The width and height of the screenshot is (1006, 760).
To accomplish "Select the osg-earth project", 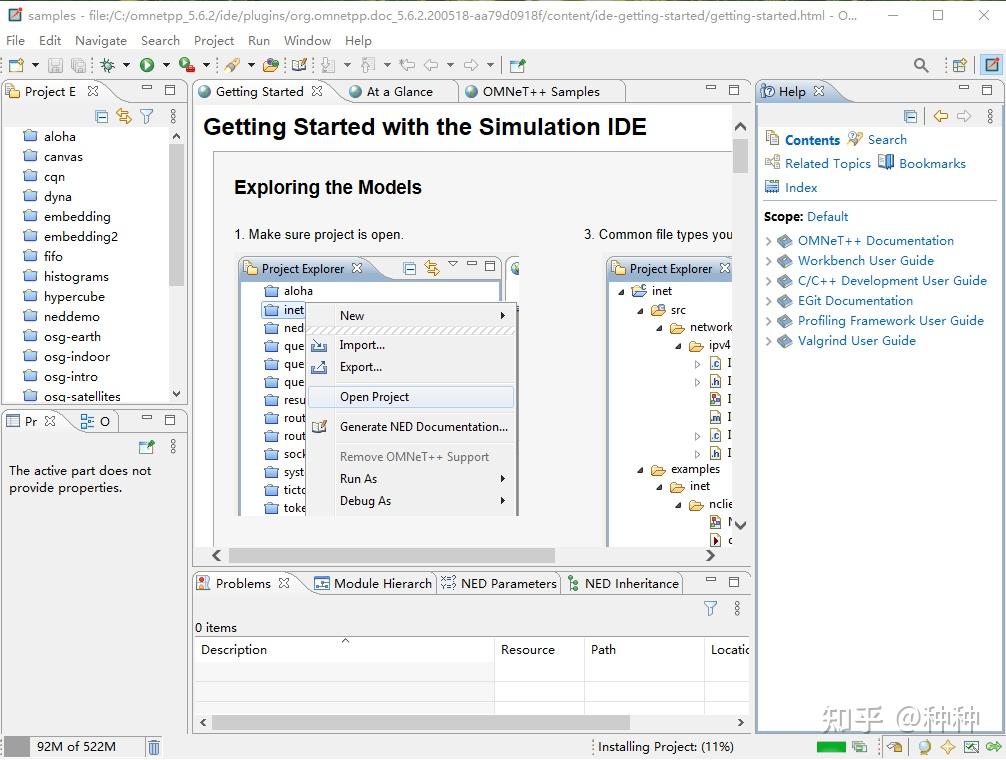I will click(72, 337).
